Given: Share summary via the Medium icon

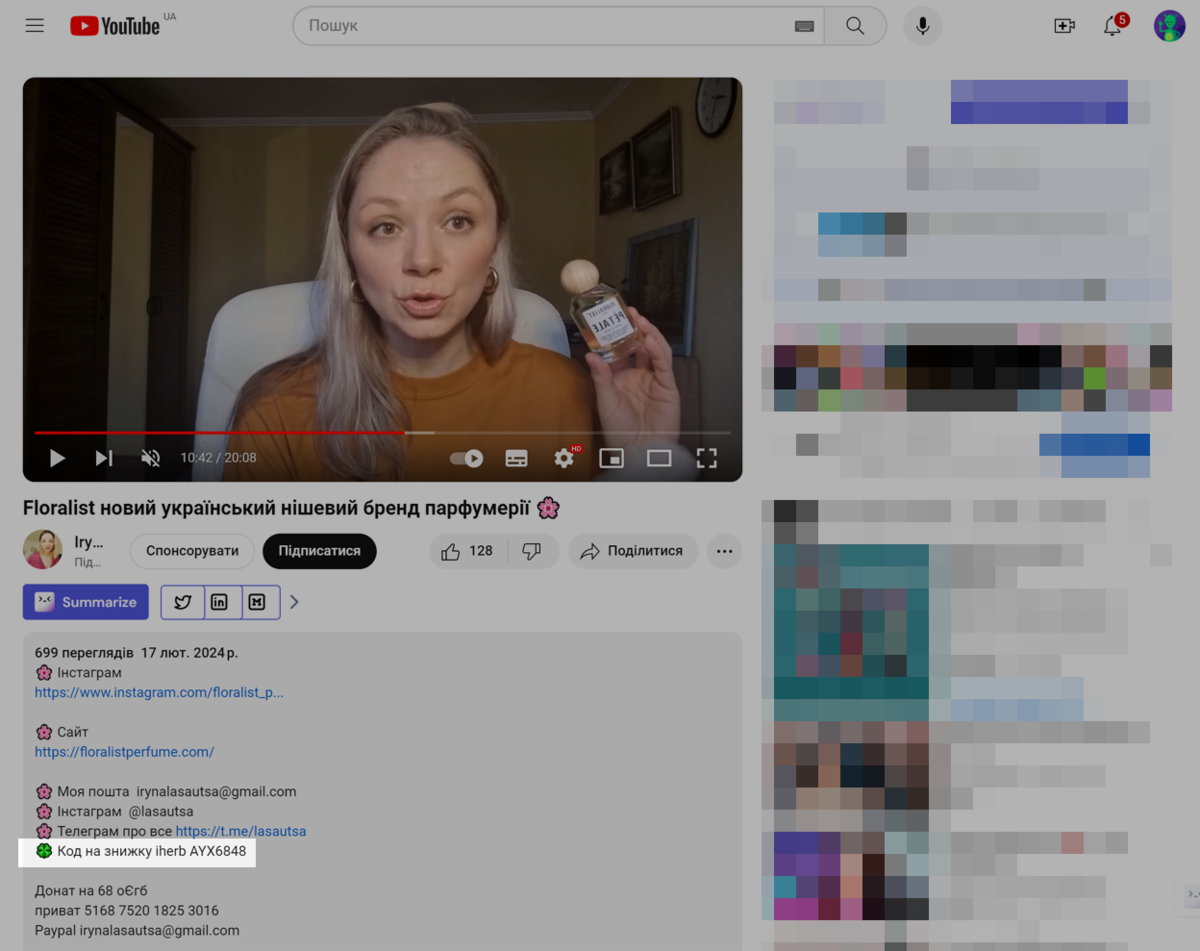Looking at the screenshot, I should 257,602.
